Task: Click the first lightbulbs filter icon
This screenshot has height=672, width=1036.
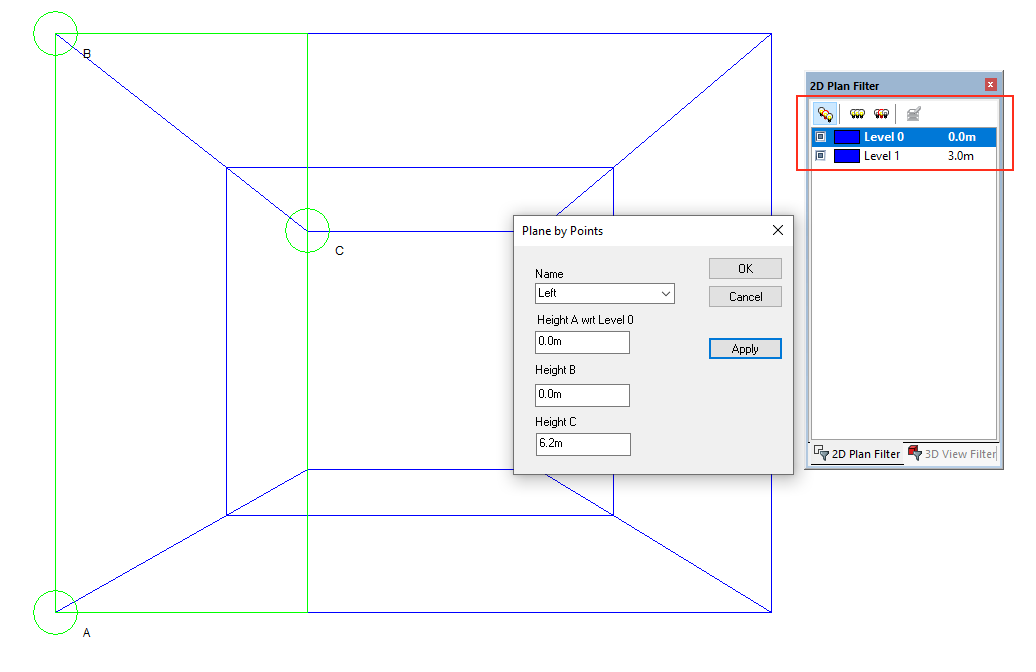Action: pos(825,114)
